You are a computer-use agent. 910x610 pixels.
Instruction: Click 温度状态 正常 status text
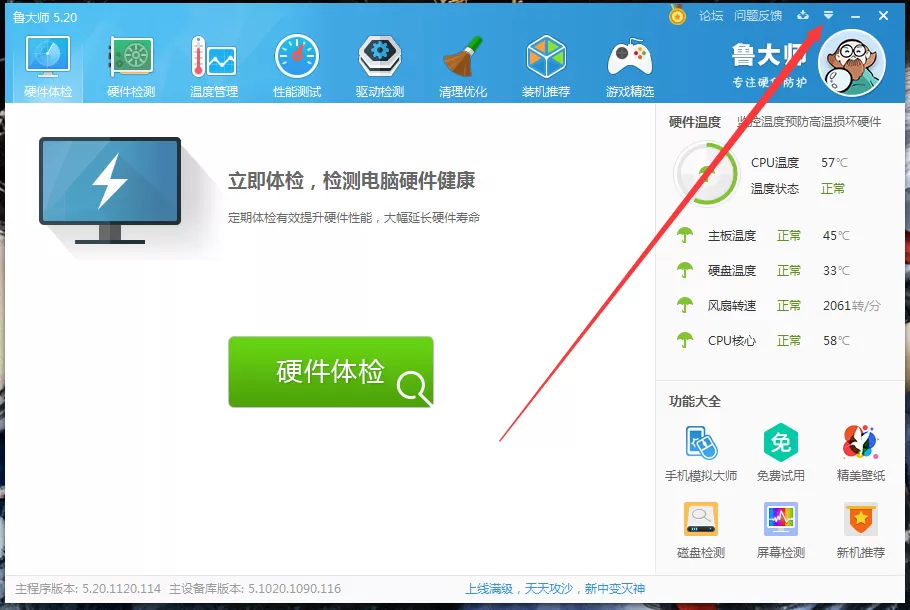tap(832, 189)
